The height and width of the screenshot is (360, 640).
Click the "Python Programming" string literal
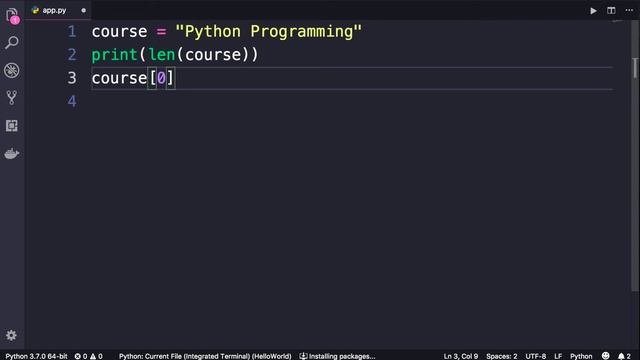pos(269,31)
